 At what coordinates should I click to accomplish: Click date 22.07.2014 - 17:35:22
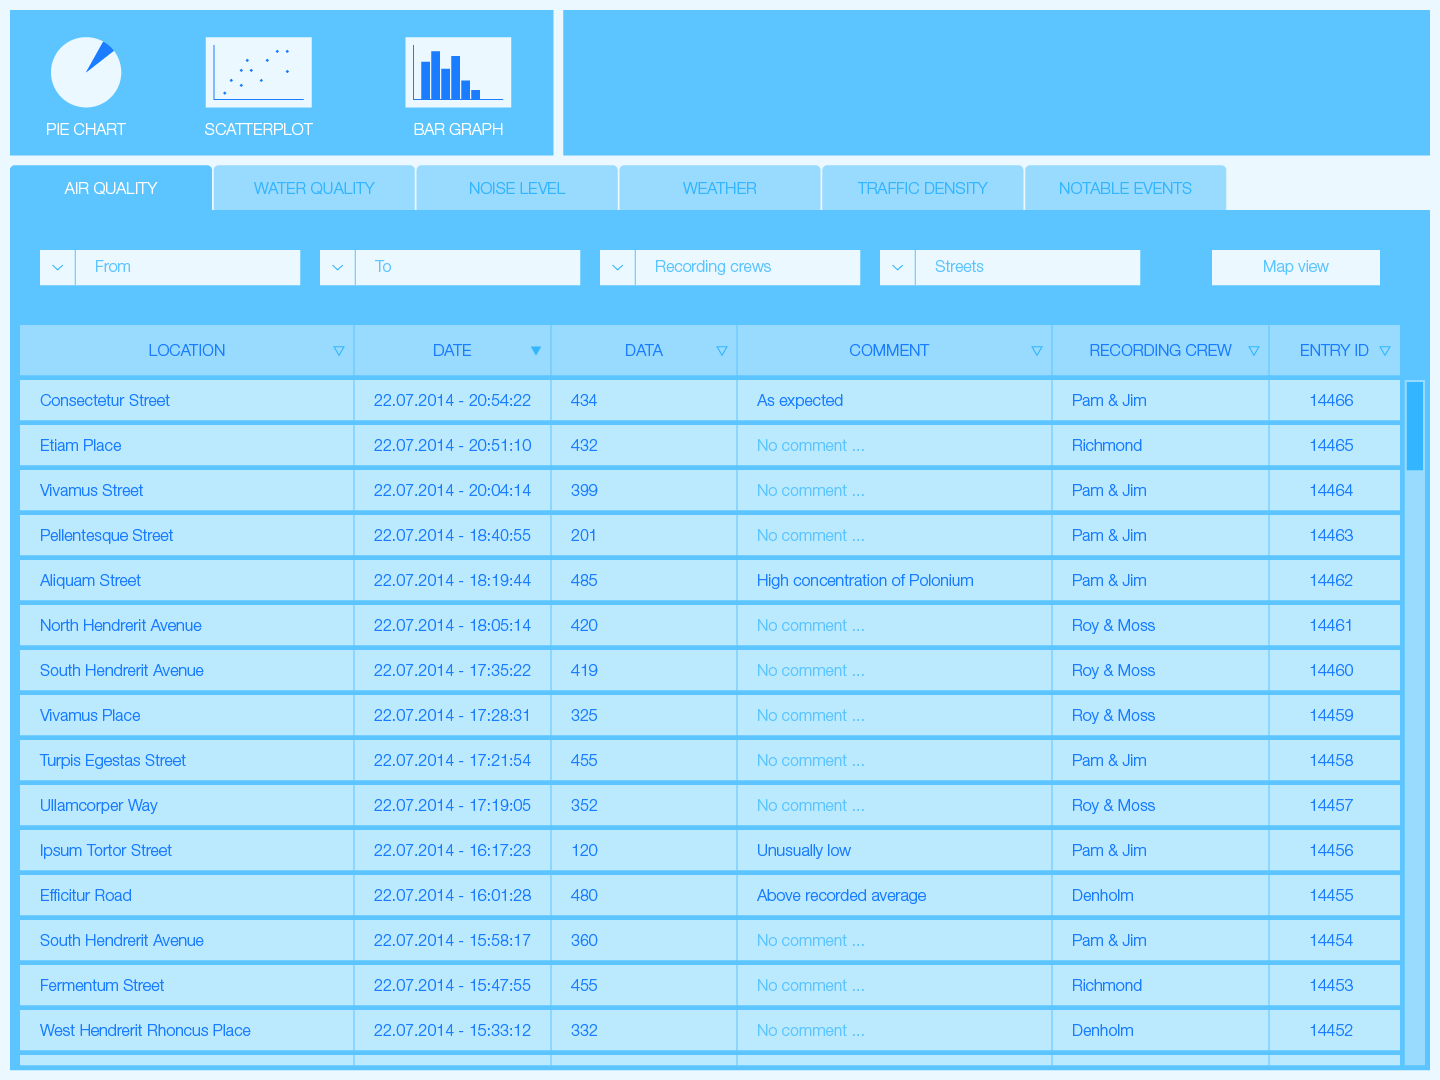pyautogui.click(x=452, y=671)
